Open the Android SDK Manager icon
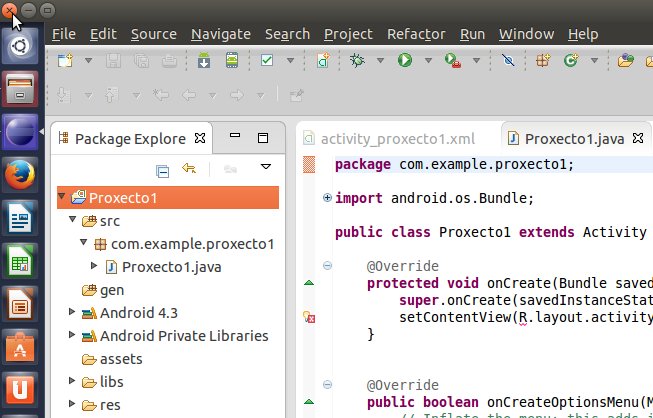The image size is (653, 418). (204, 61)
